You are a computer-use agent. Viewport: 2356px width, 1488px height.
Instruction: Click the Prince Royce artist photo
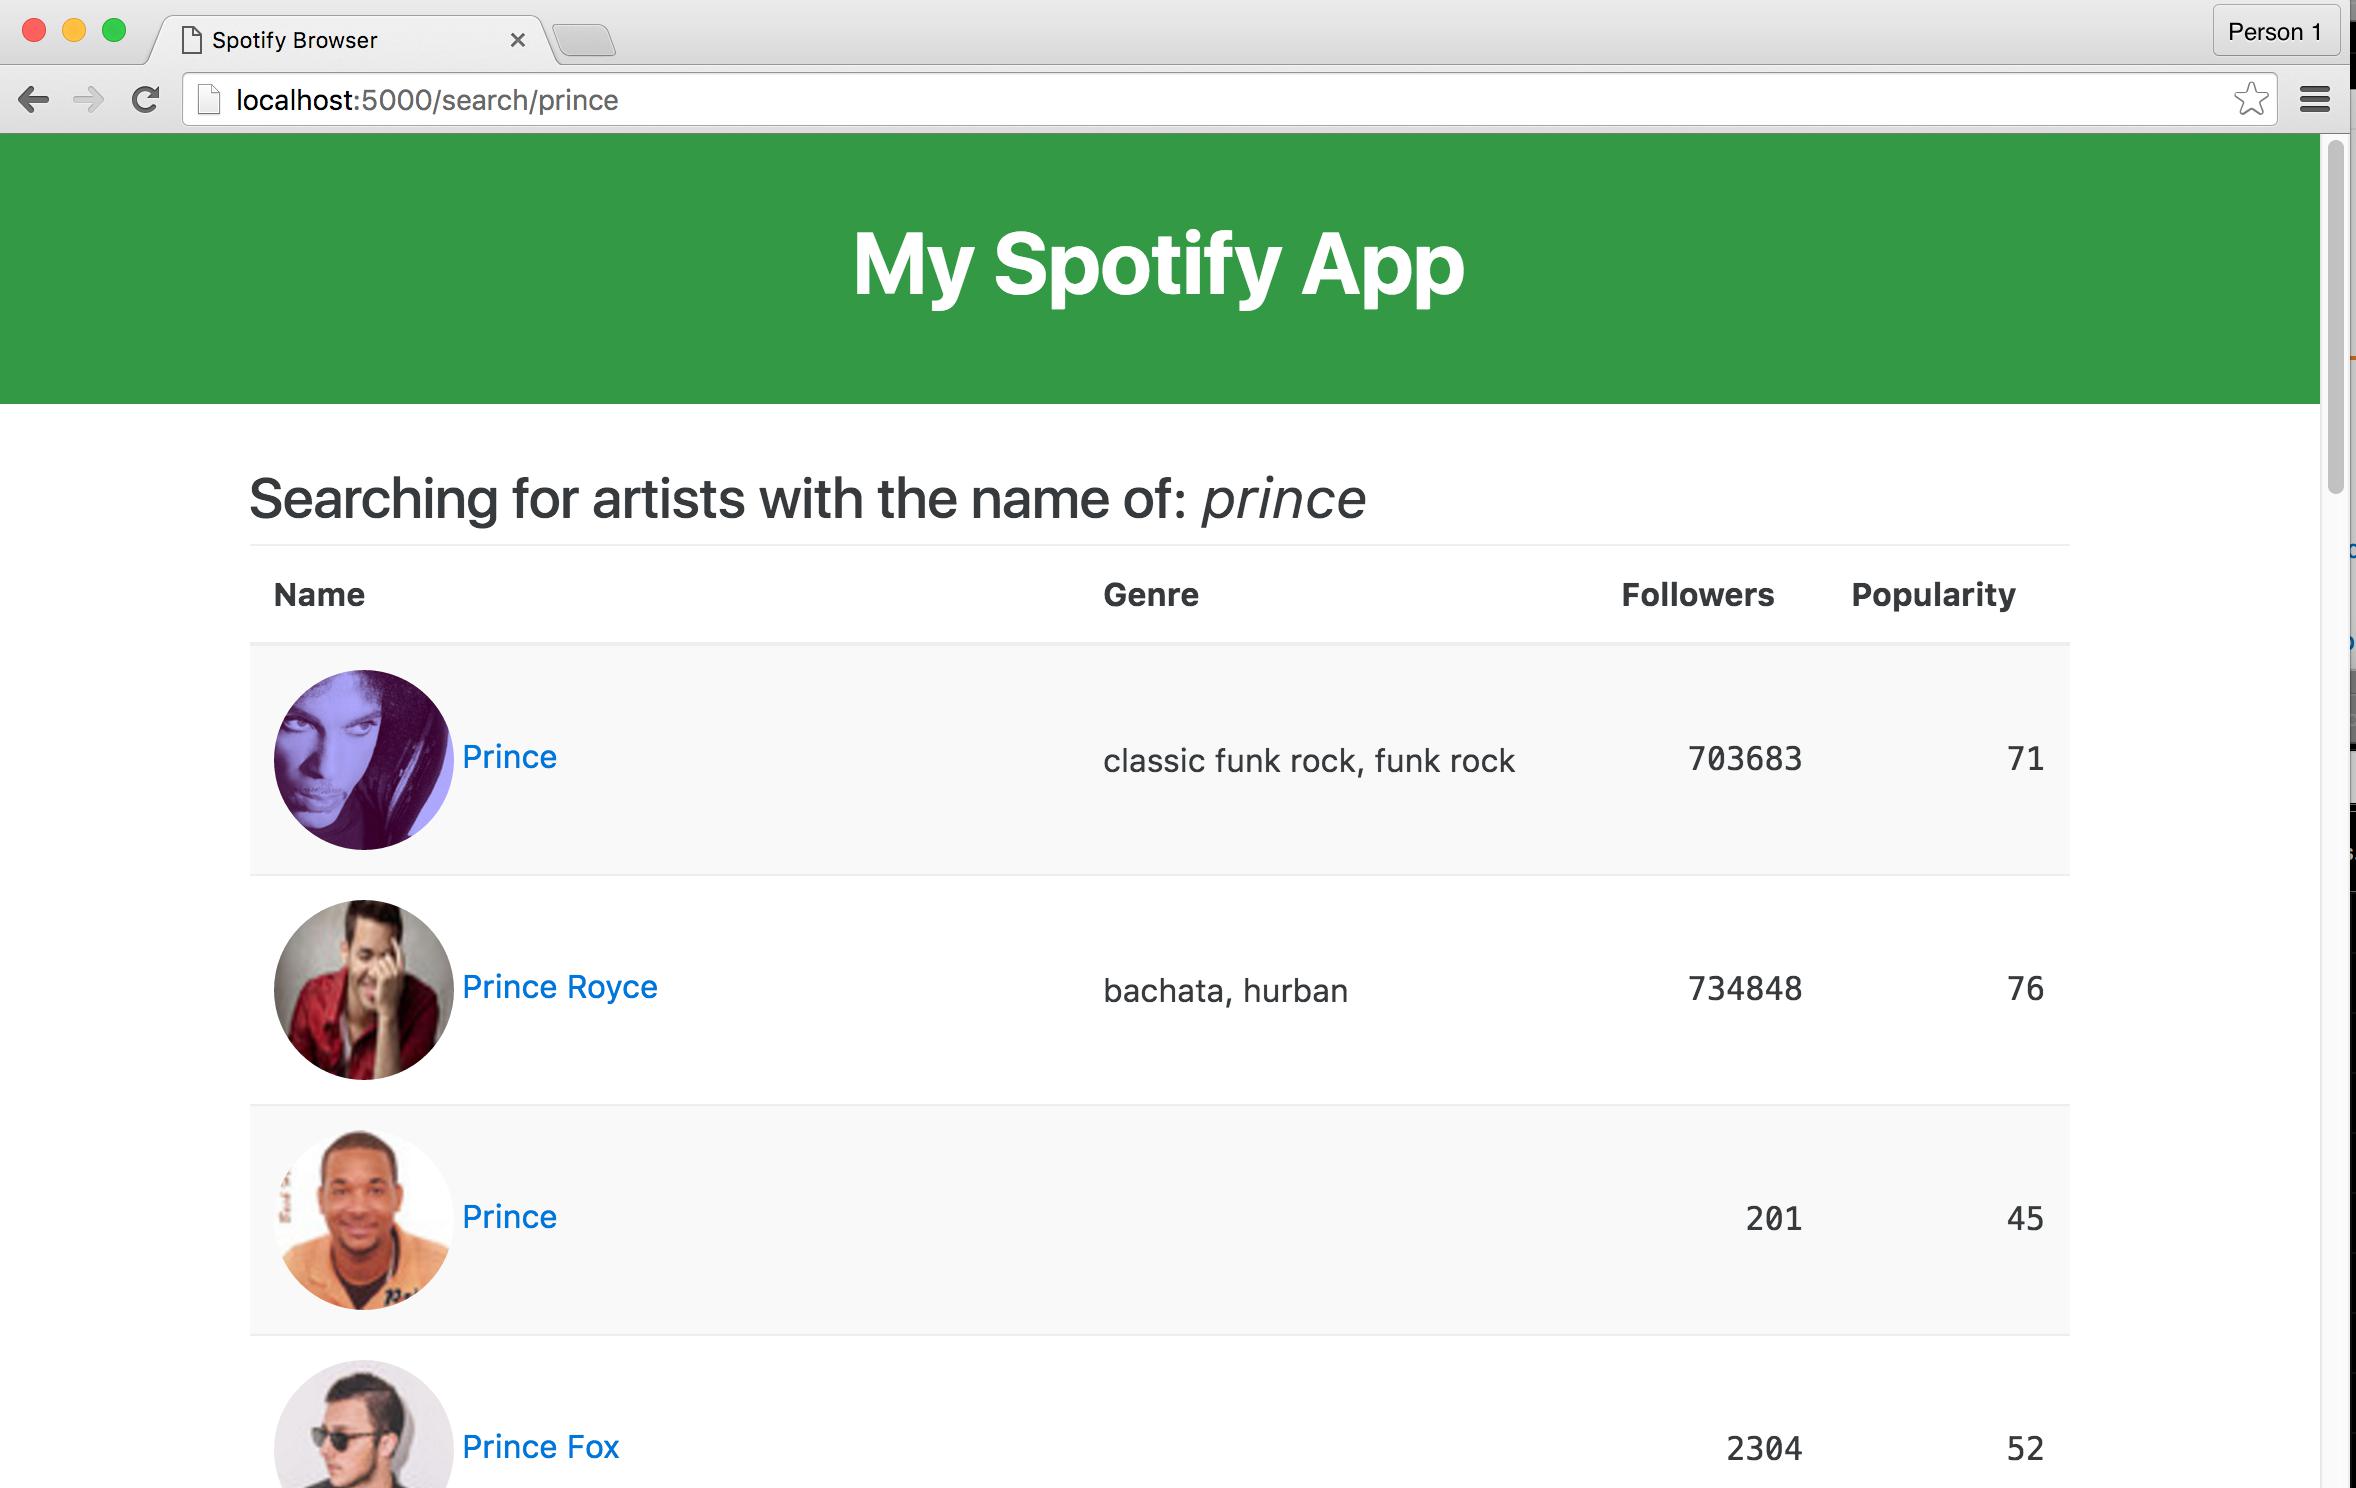[363, 990]
